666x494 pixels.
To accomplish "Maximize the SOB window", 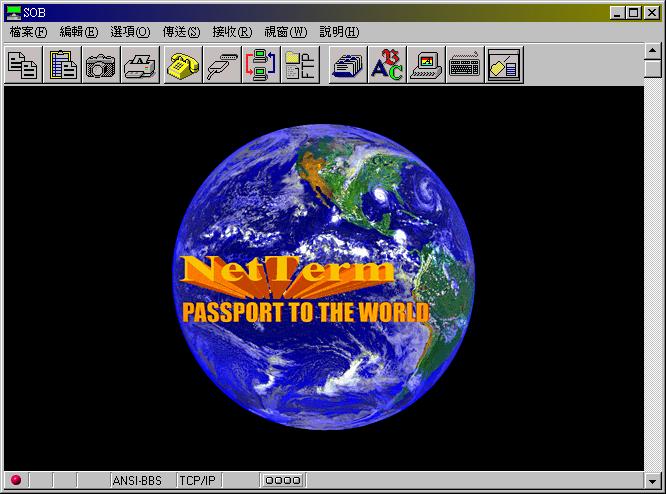I will click(633, 13).
